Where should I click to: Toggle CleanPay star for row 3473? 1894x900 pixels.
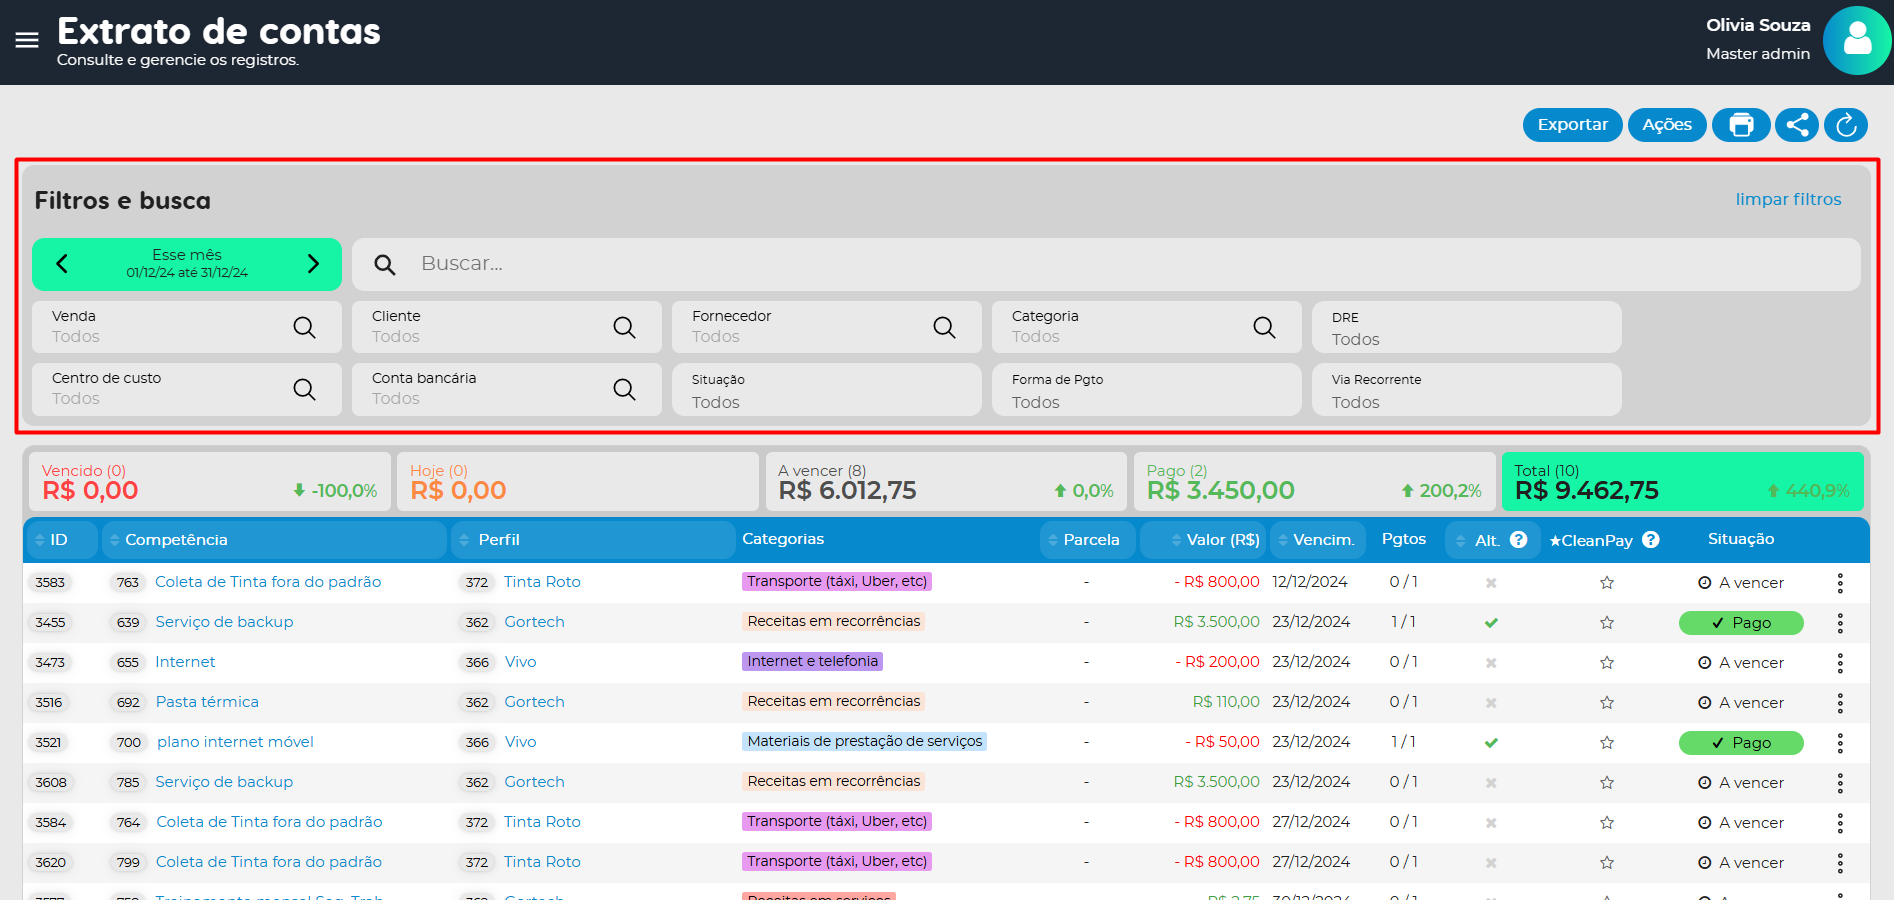(x=1607, y=663)
